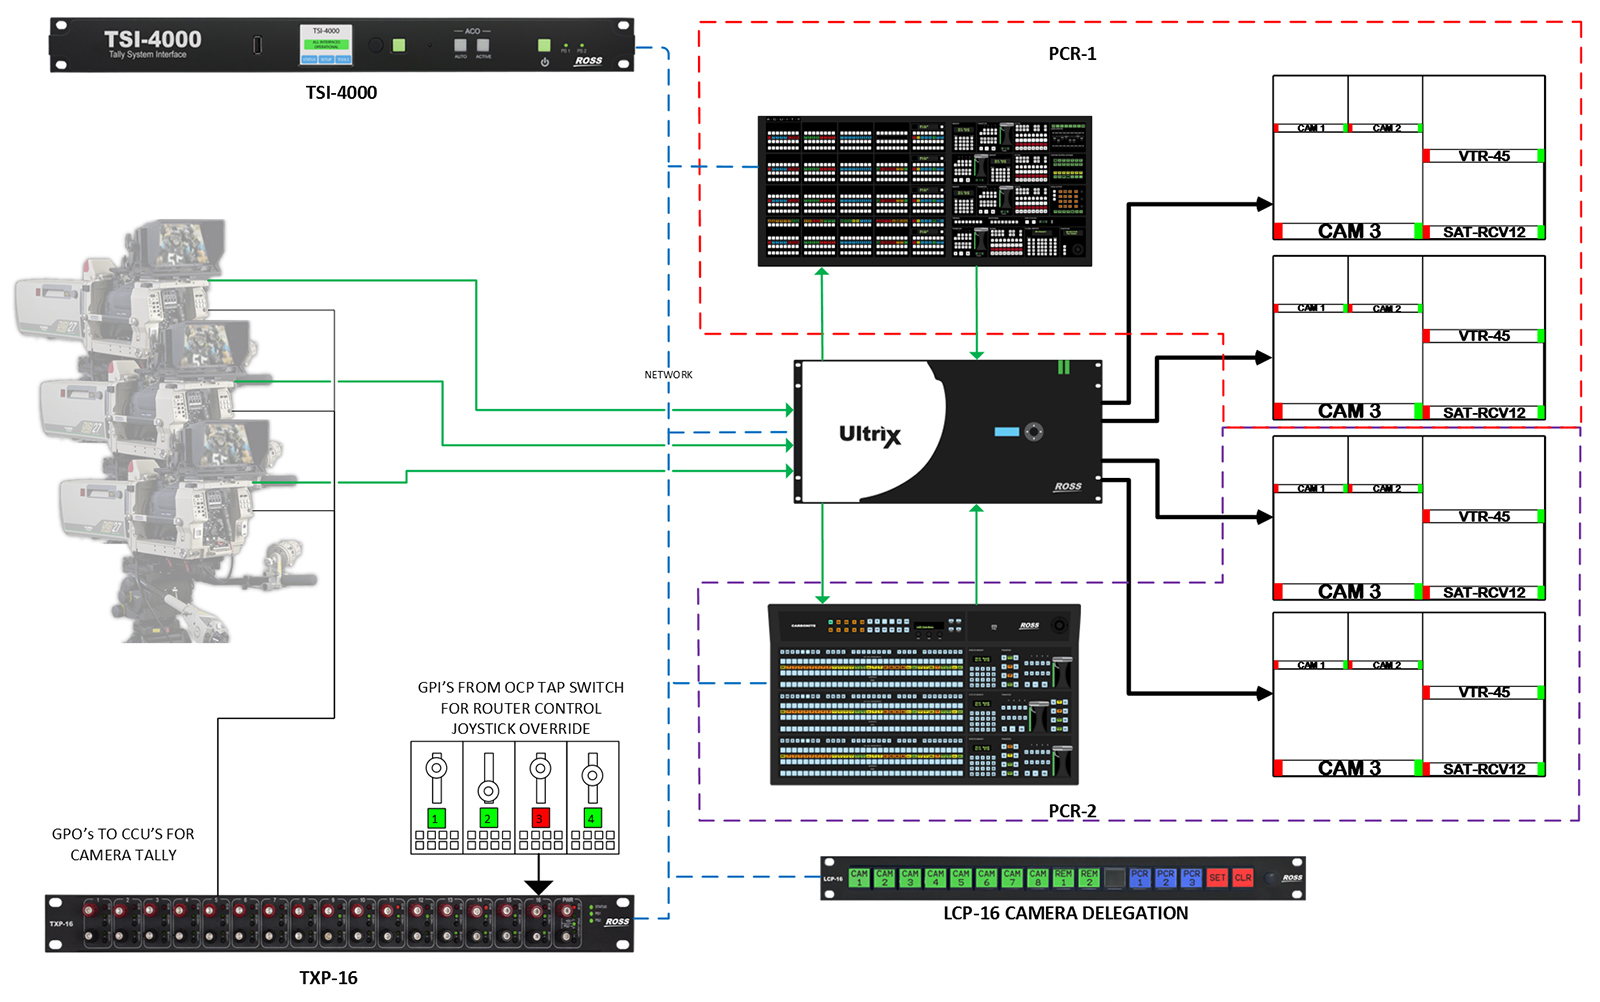Select the PCR-2 Carbonite switcher panel
The height and width of the screenshot is (1002, 1600).
click(x=925, y=695)
